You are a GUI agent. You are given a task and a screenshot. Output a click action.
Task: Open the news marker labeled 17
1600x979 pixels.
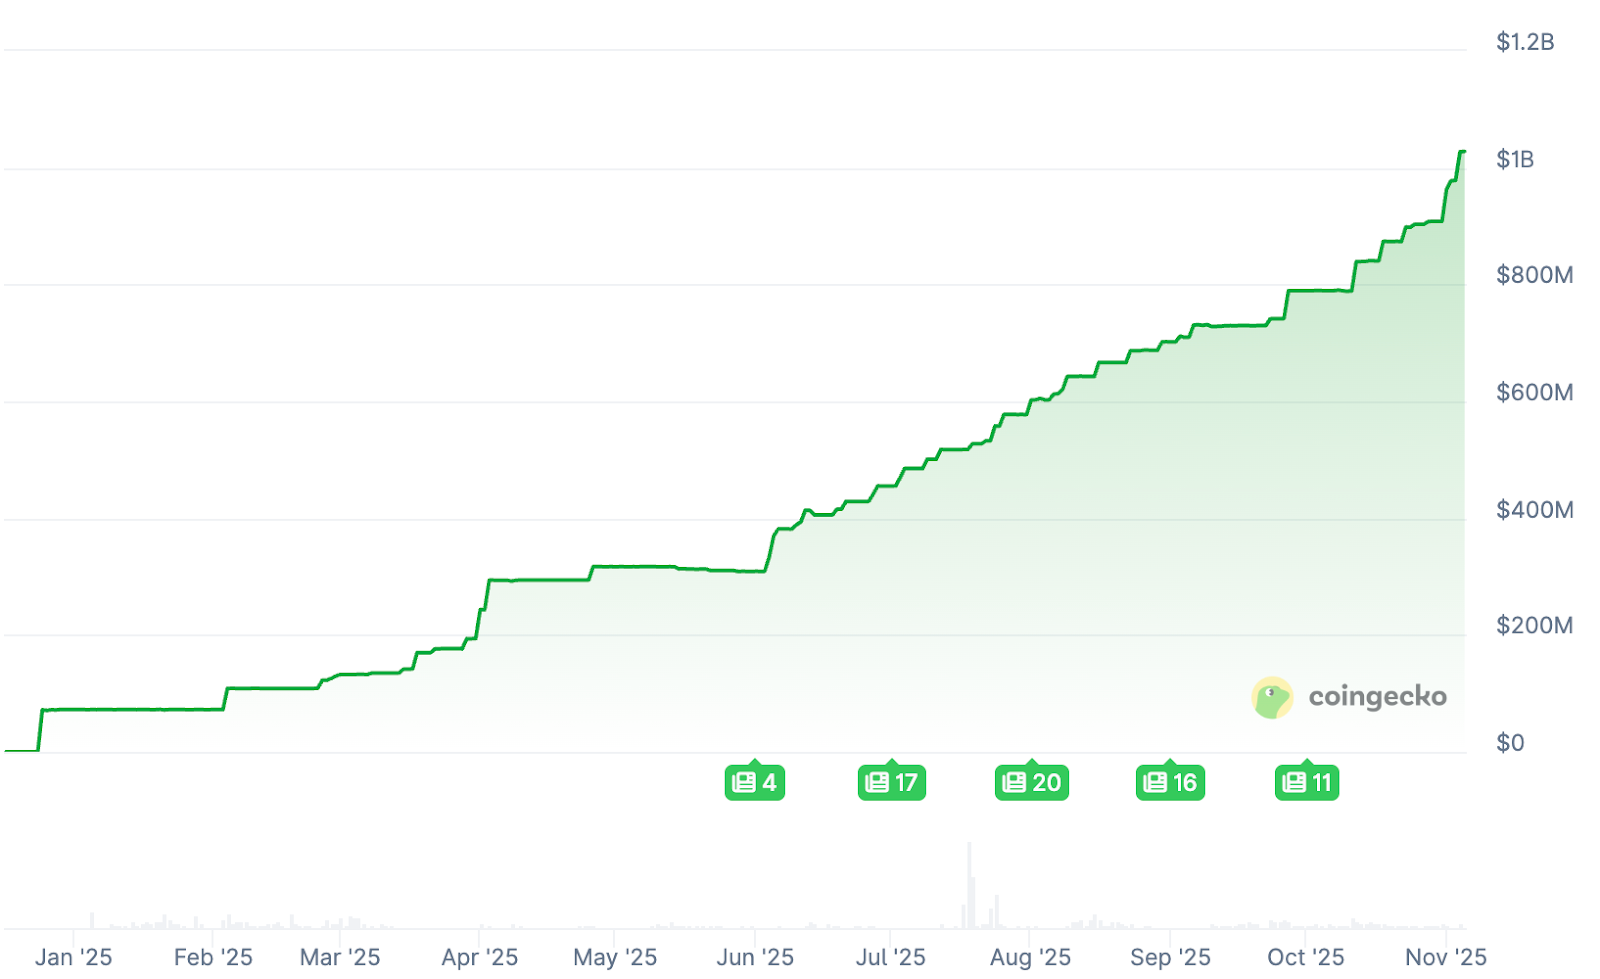(891, 782)
